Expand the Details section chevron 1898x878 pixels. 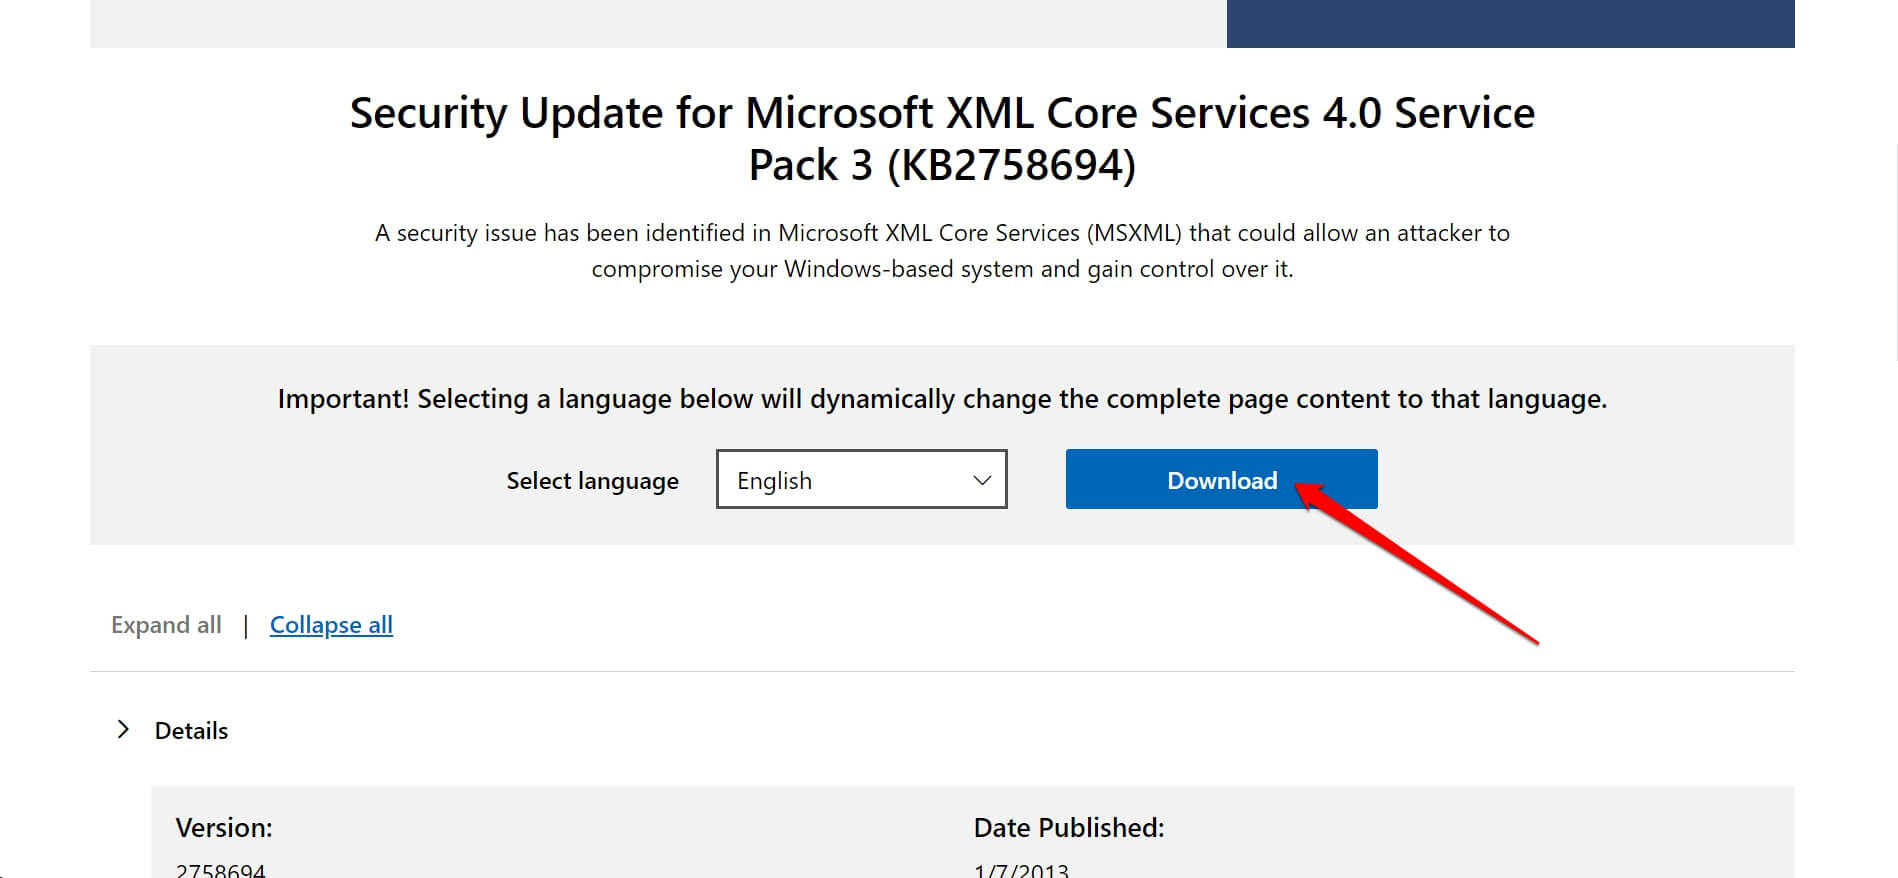pos(123,730)
